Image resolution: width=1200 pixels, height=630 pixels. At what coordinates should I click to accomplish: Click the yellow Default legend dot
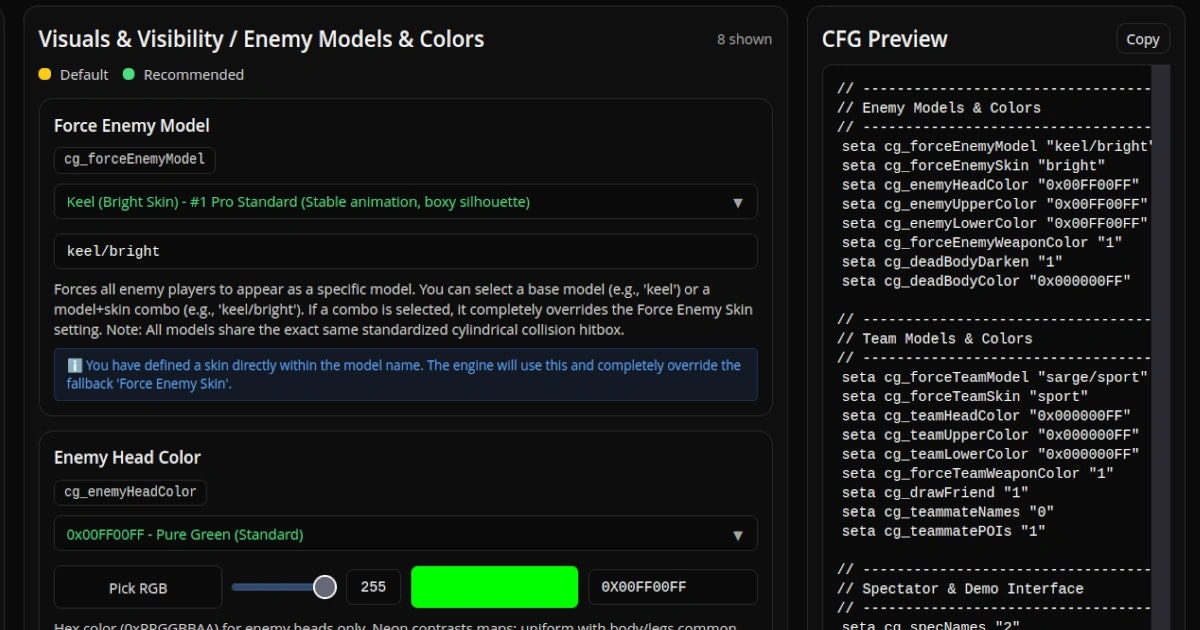44,74
